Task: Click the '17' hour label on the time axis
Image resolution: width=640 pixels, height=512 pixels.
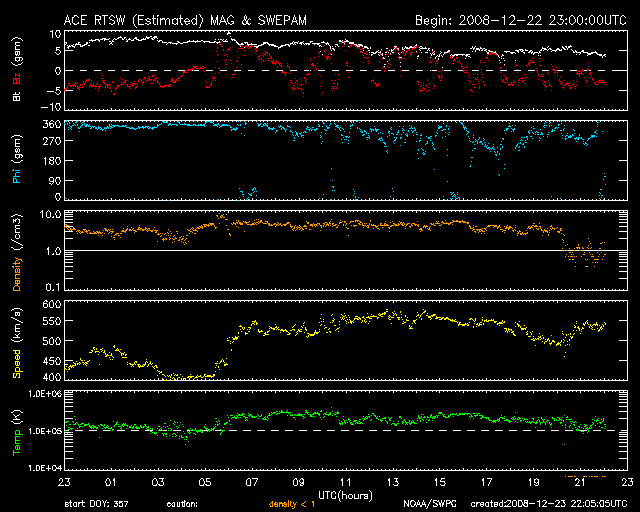Action: pyautogui.click(x=487, y=482)
